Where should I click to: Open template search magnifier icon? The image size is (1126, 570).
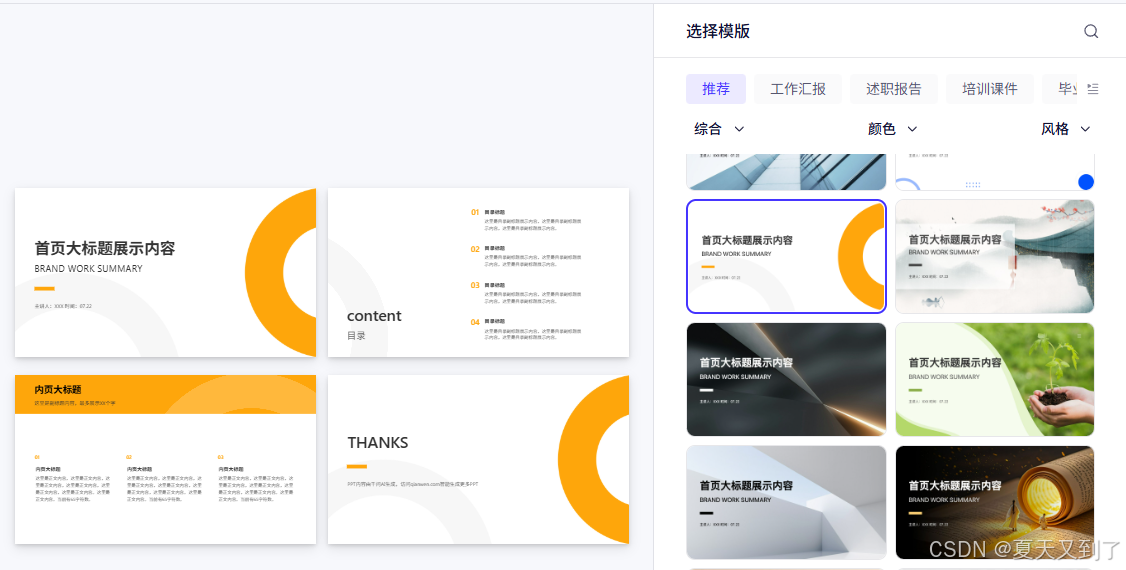pos(1091,32)
